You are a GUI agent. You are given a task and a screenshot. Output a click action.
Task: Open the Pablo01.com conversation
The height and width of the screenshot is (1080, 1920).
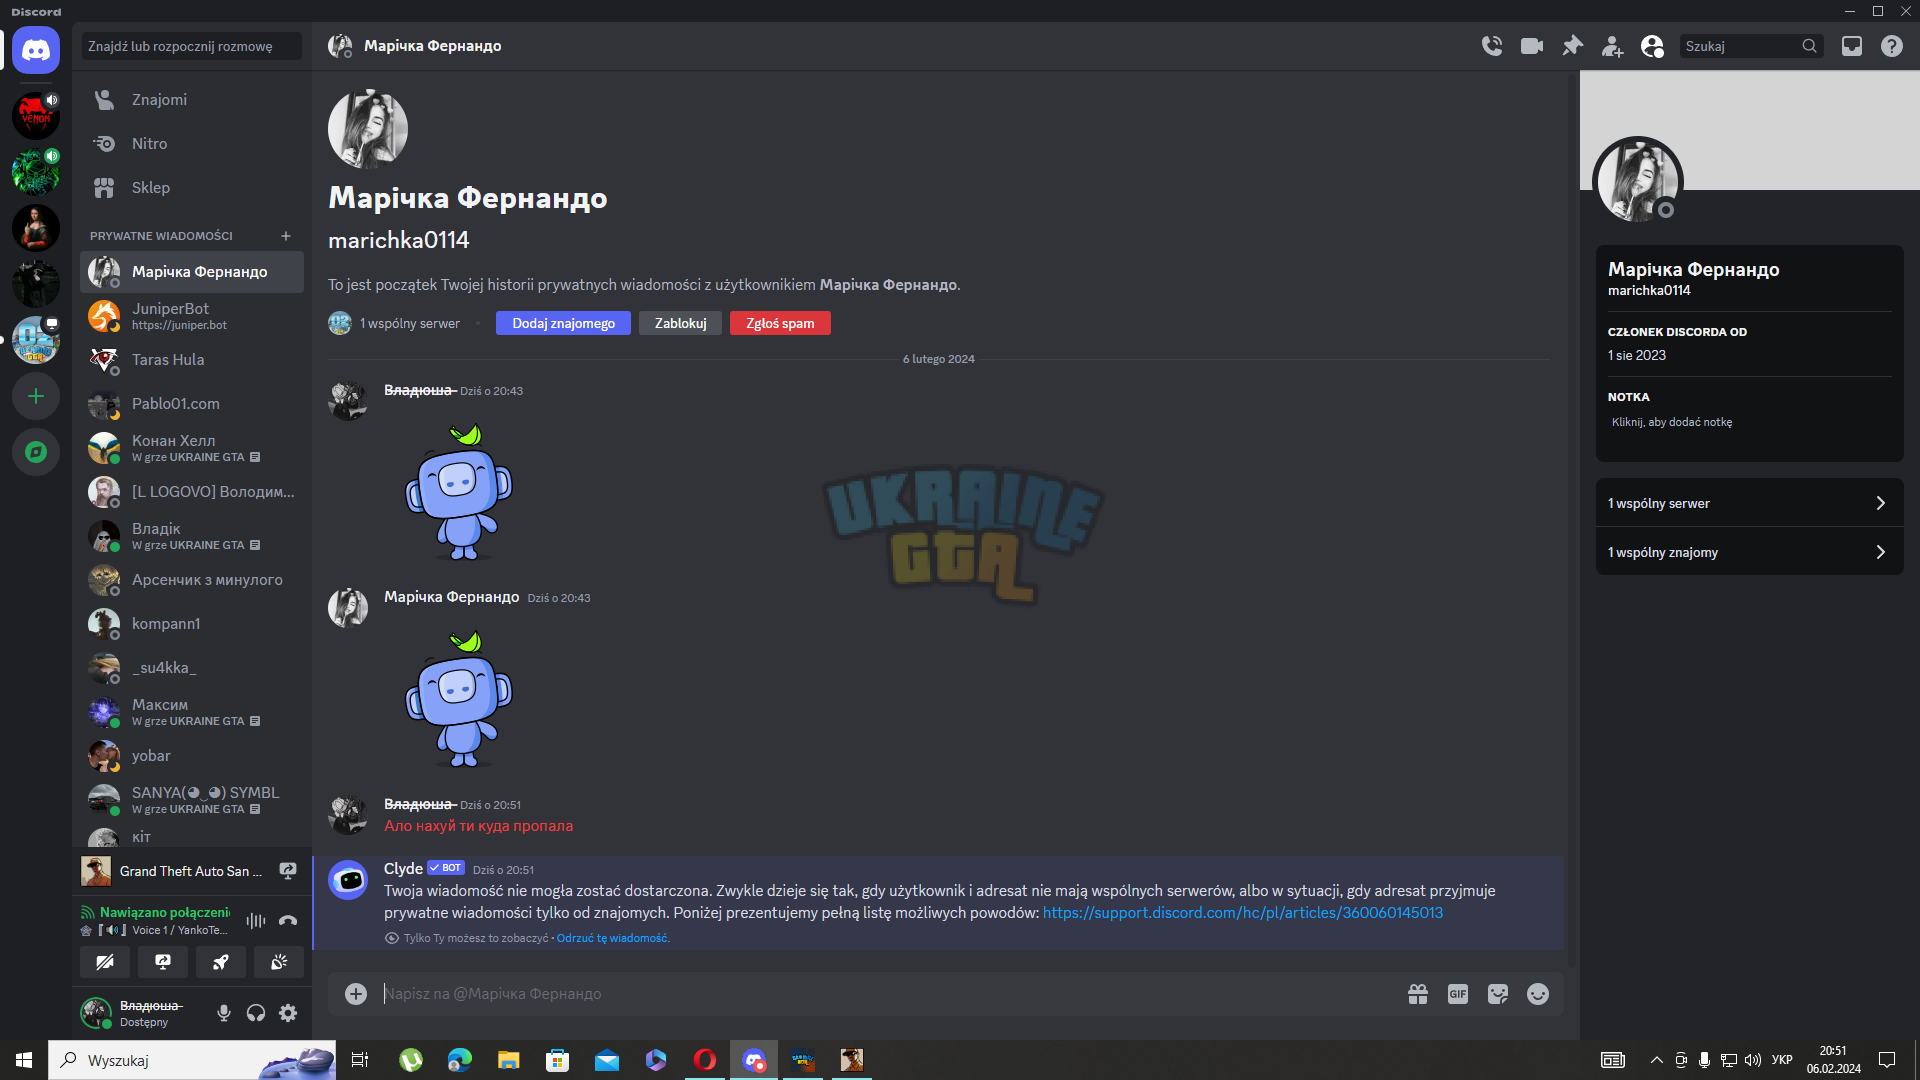[192, 404]
